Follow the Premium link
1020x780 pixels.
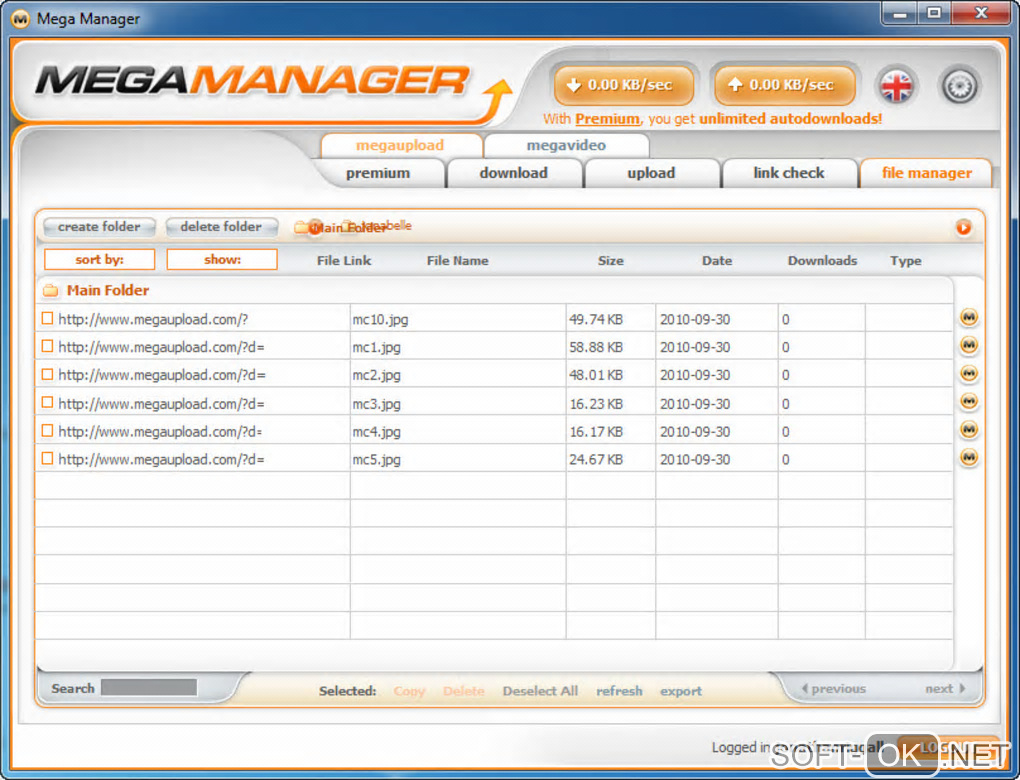[x=607, y=119]
